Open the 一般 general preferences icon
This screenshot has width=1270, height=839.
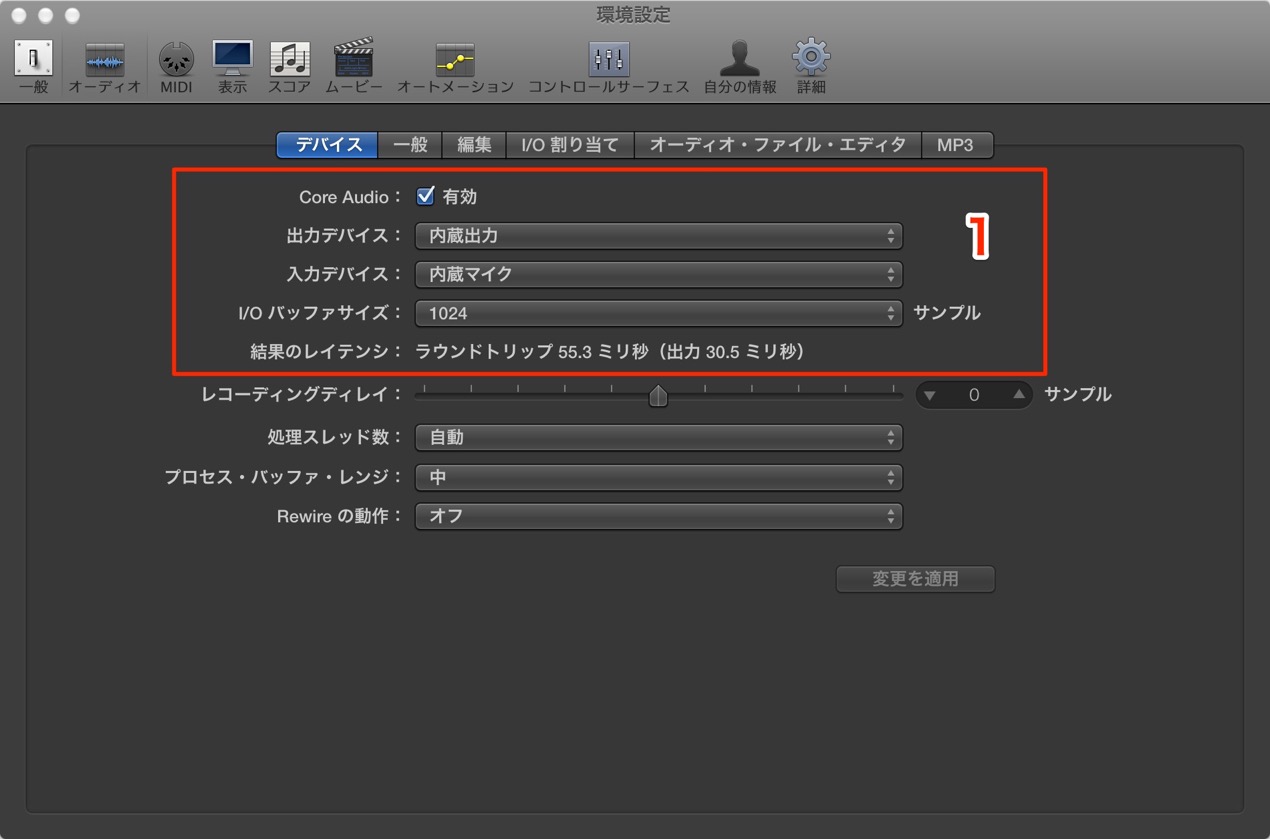pos(33,67)
